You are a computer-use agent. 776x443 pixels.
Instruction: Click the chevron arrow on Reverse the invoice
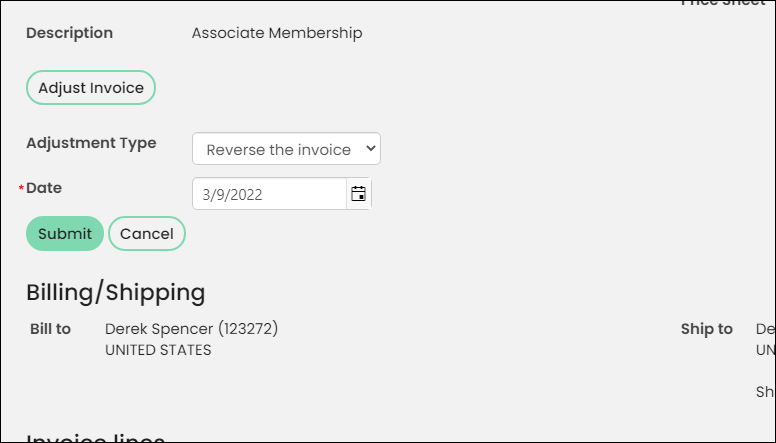pos(370,148)
